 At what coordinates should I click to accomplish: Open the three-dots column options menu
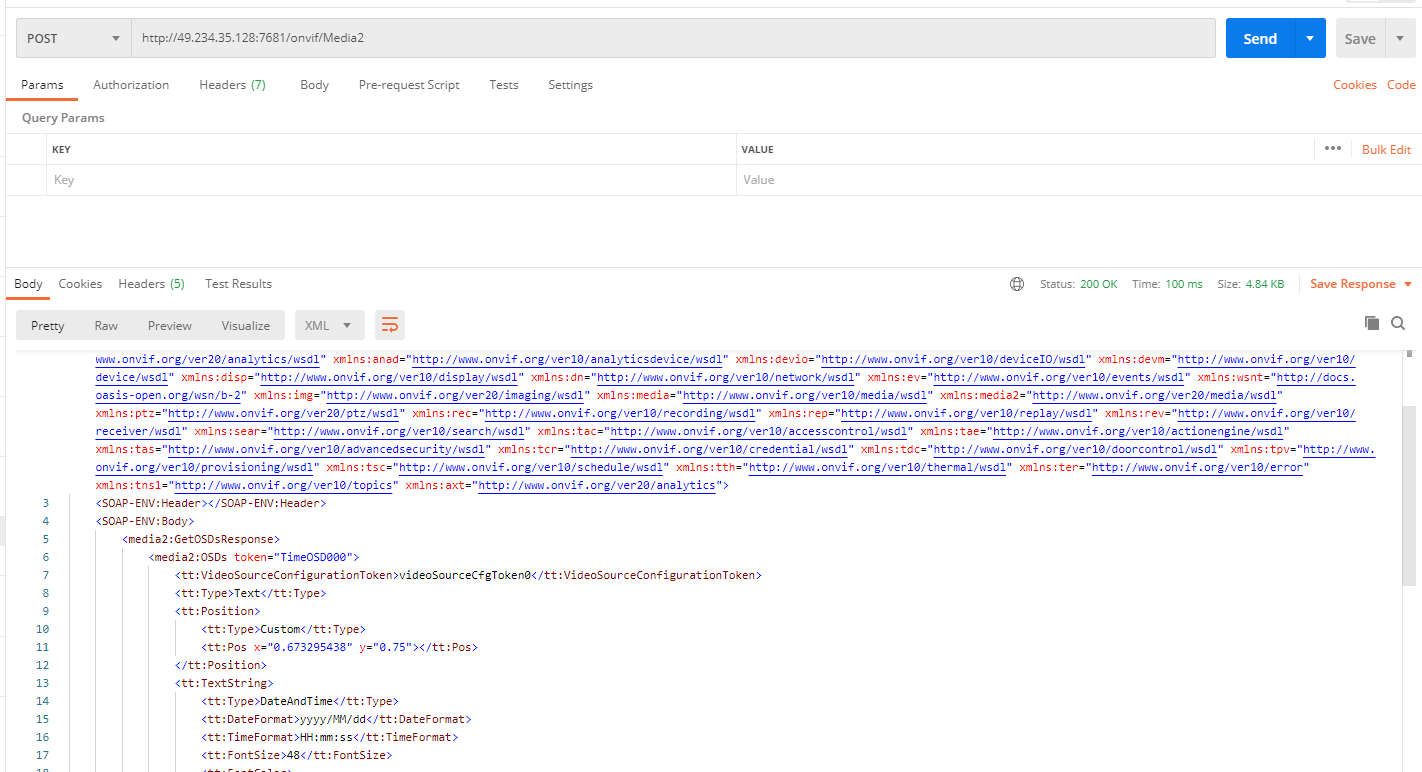pos(1332,149)
